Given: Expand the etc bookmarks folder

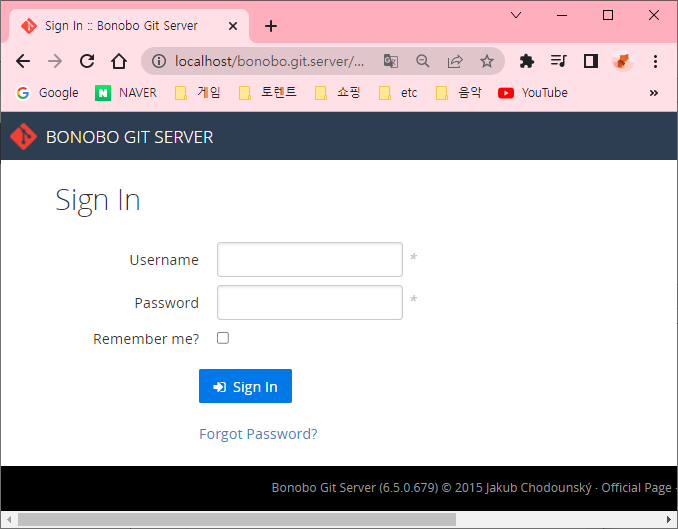Looking at the screenshot, I should 398,93.
